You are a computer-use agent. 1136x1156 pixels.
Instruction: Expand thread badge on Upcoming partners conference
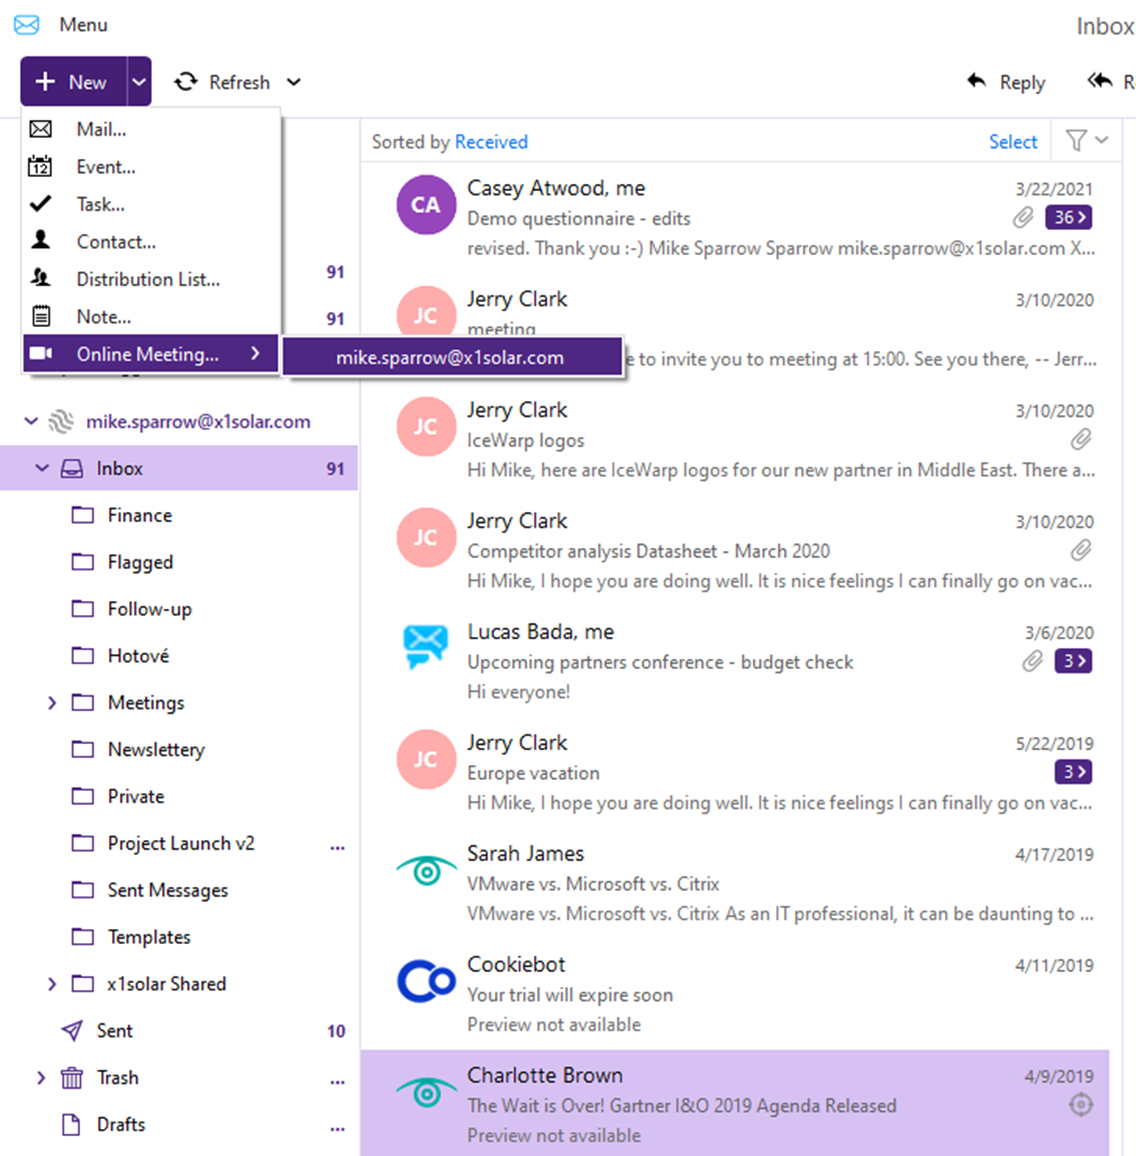click(1073, 661)
